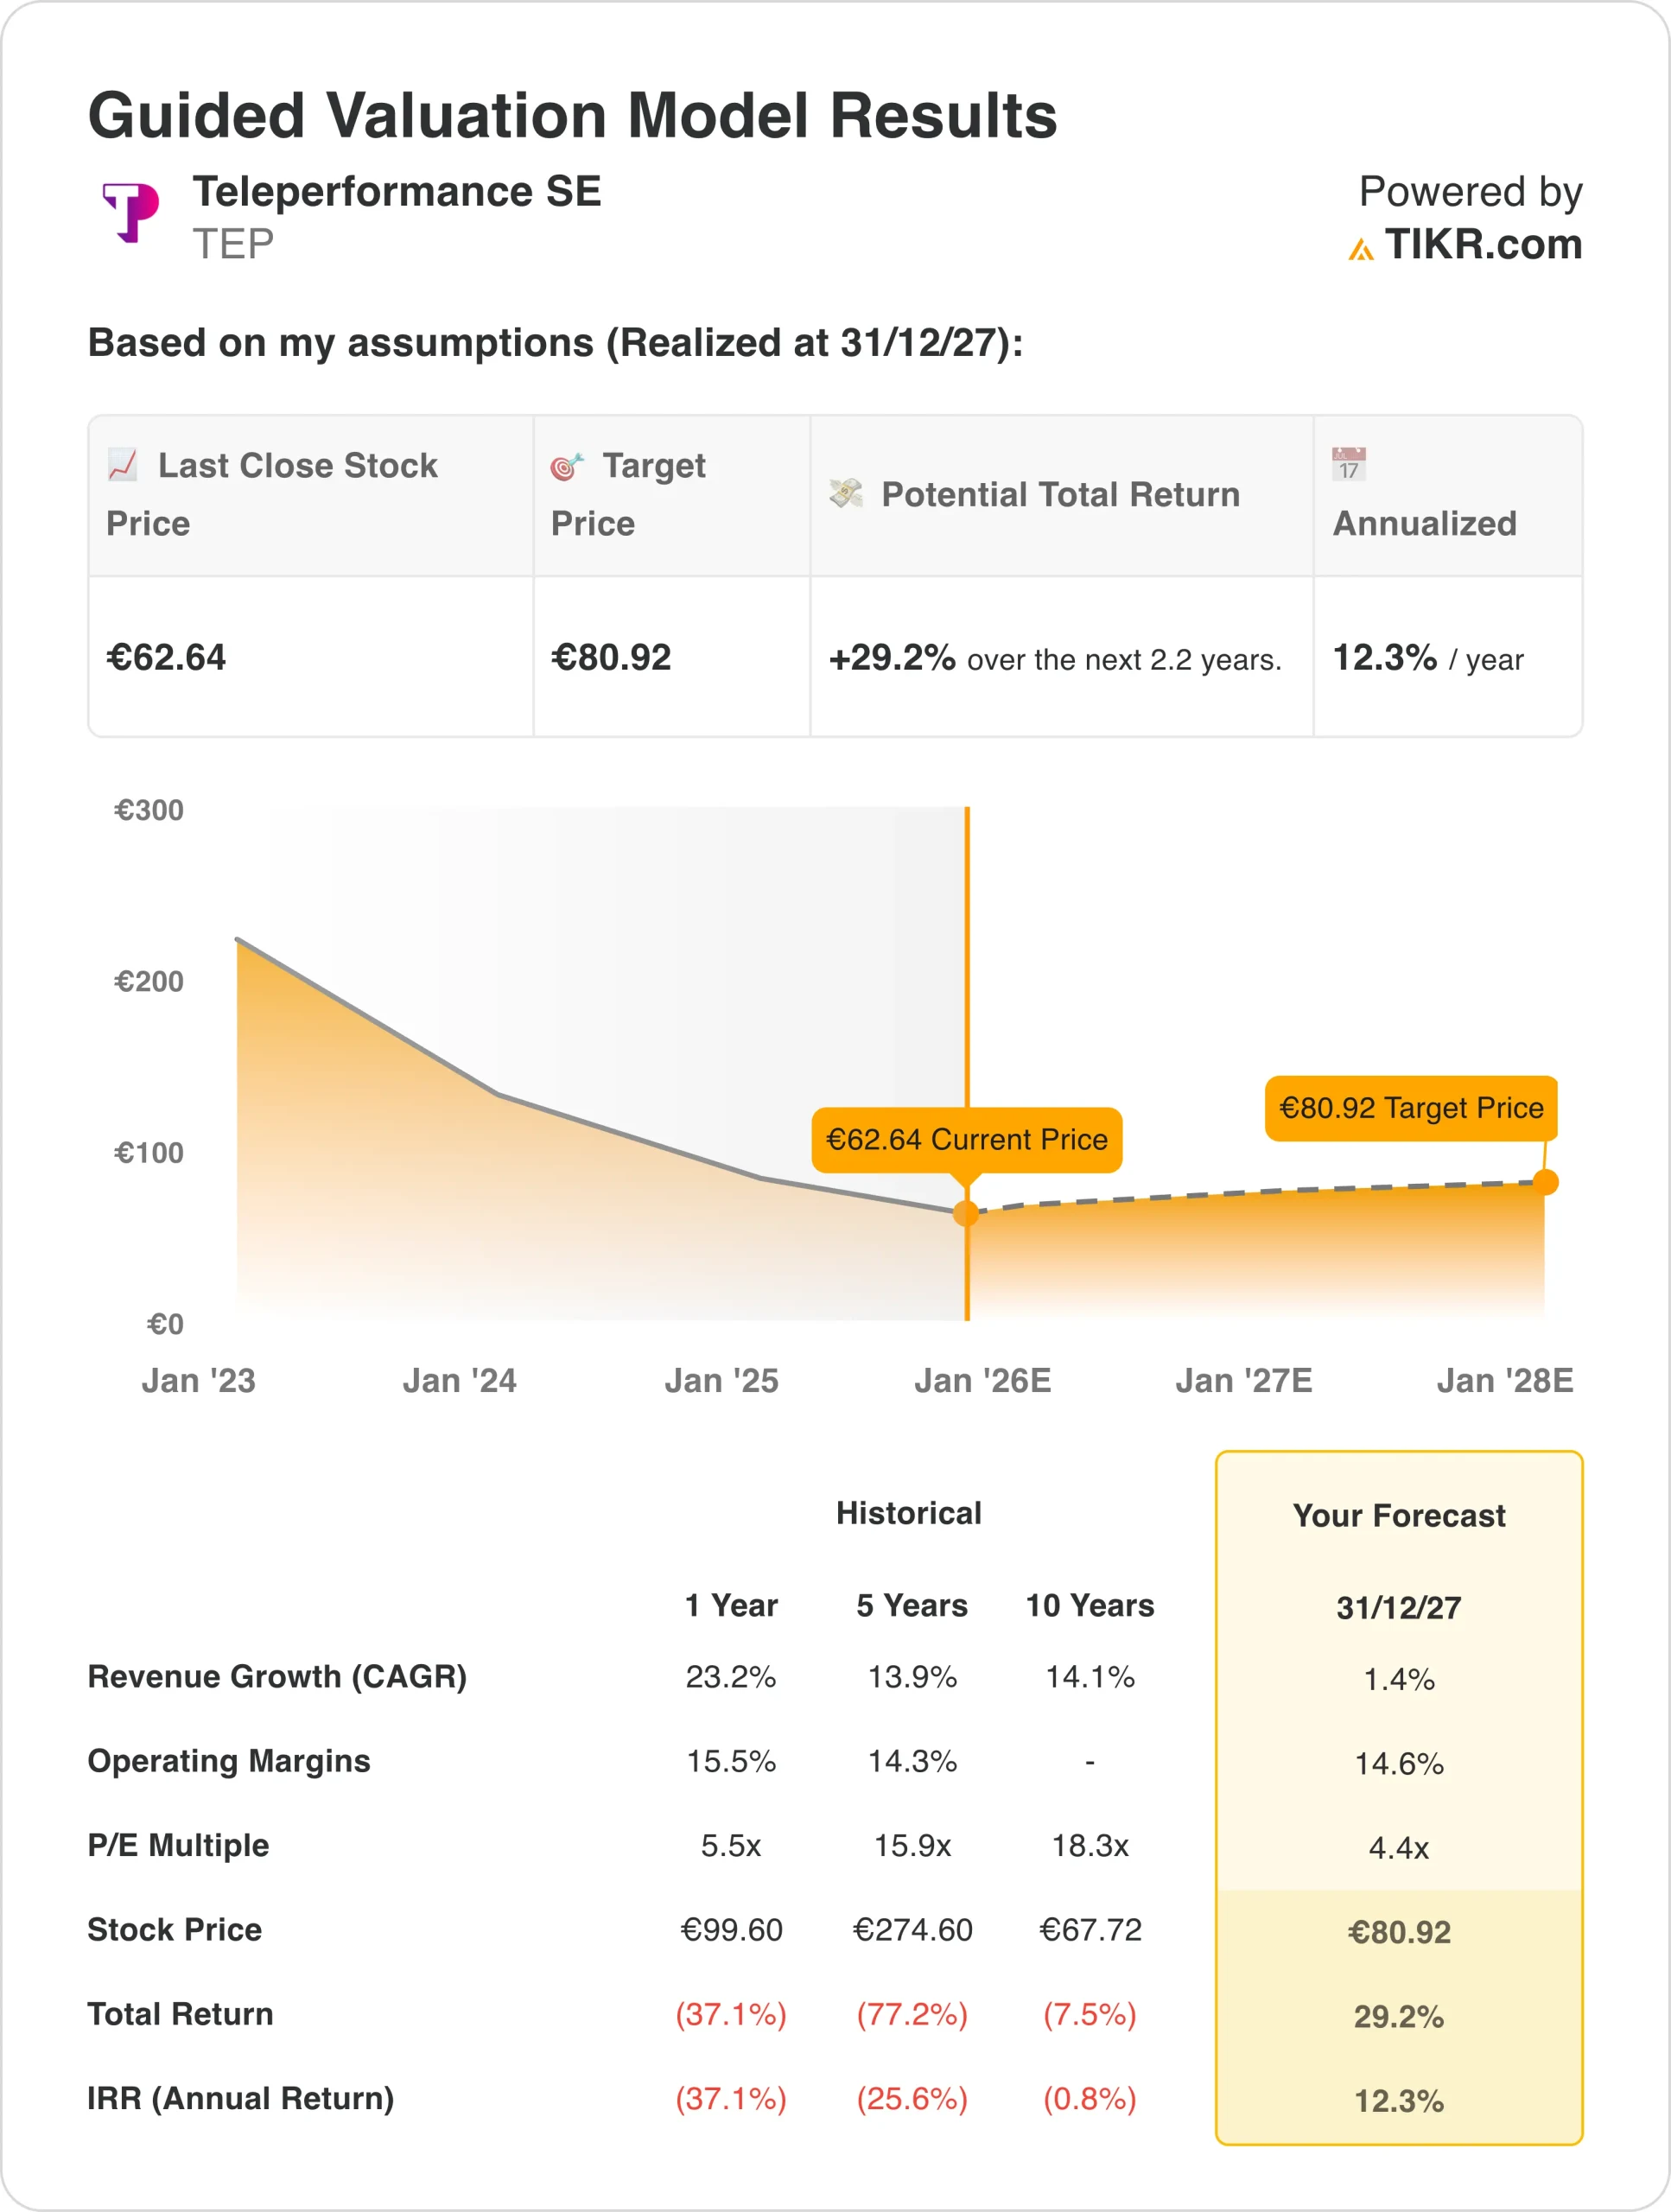This screenshot has height=2212, width=1671.
Task: Click the chart icon beside Last Close Stock
Action: click(123, 464)
